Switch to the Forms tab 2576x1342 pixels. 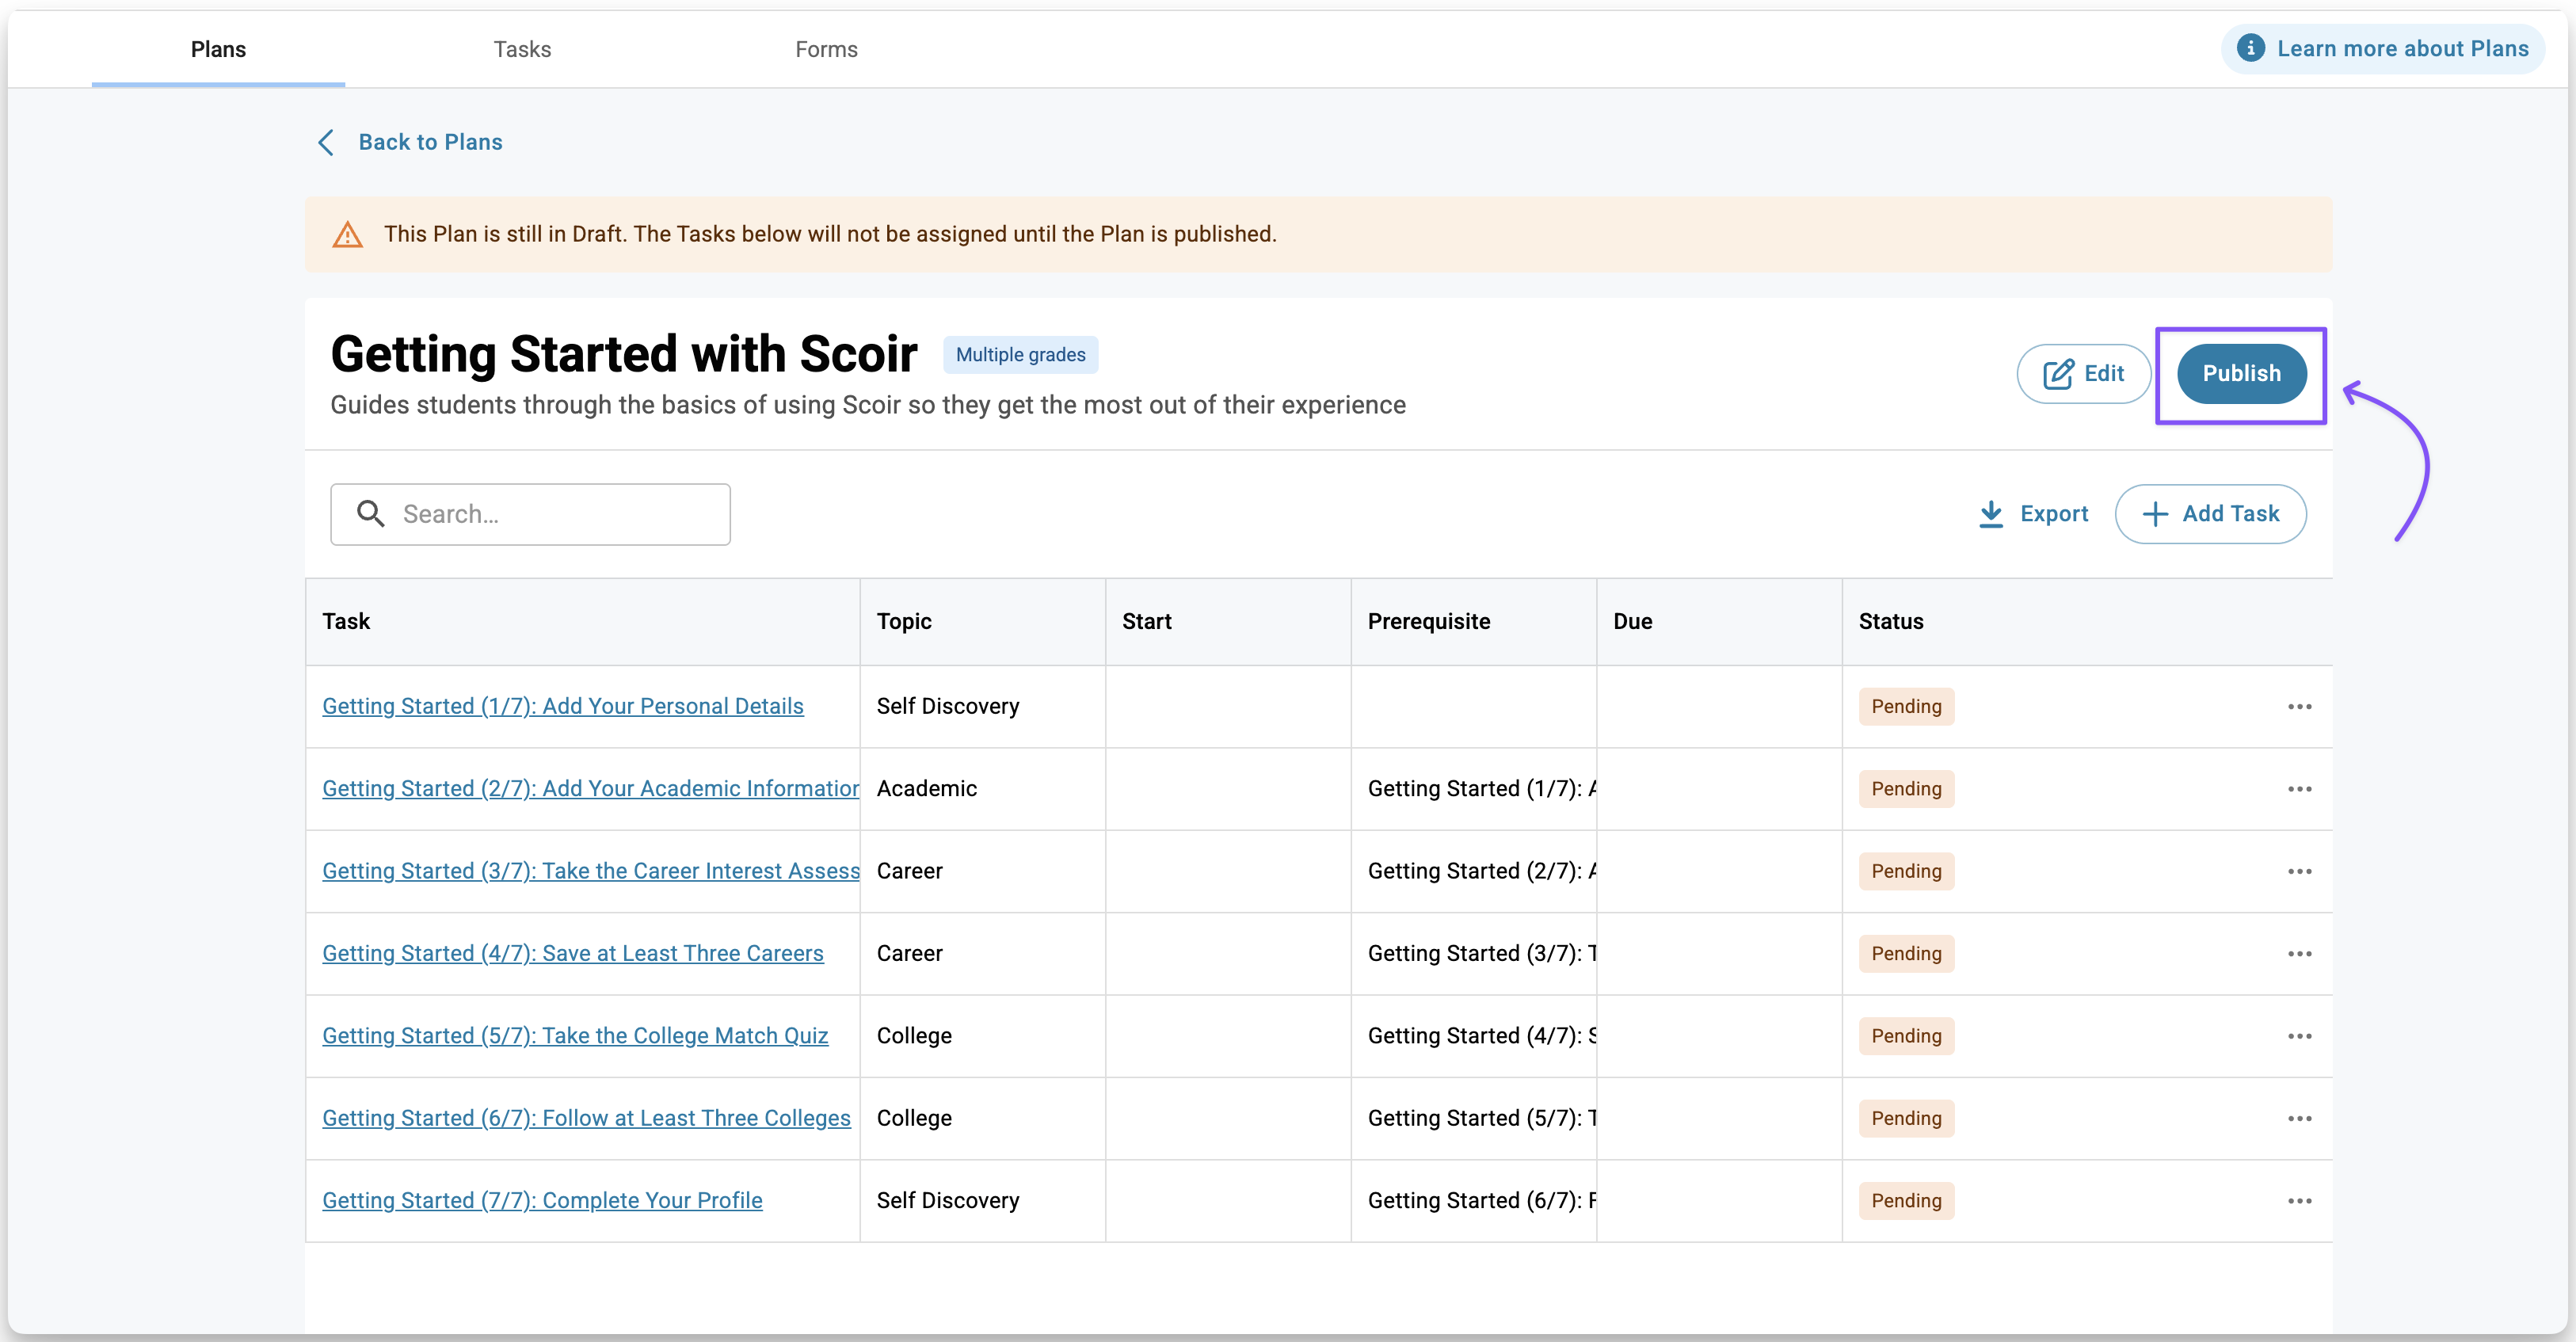tap(826, 49)
